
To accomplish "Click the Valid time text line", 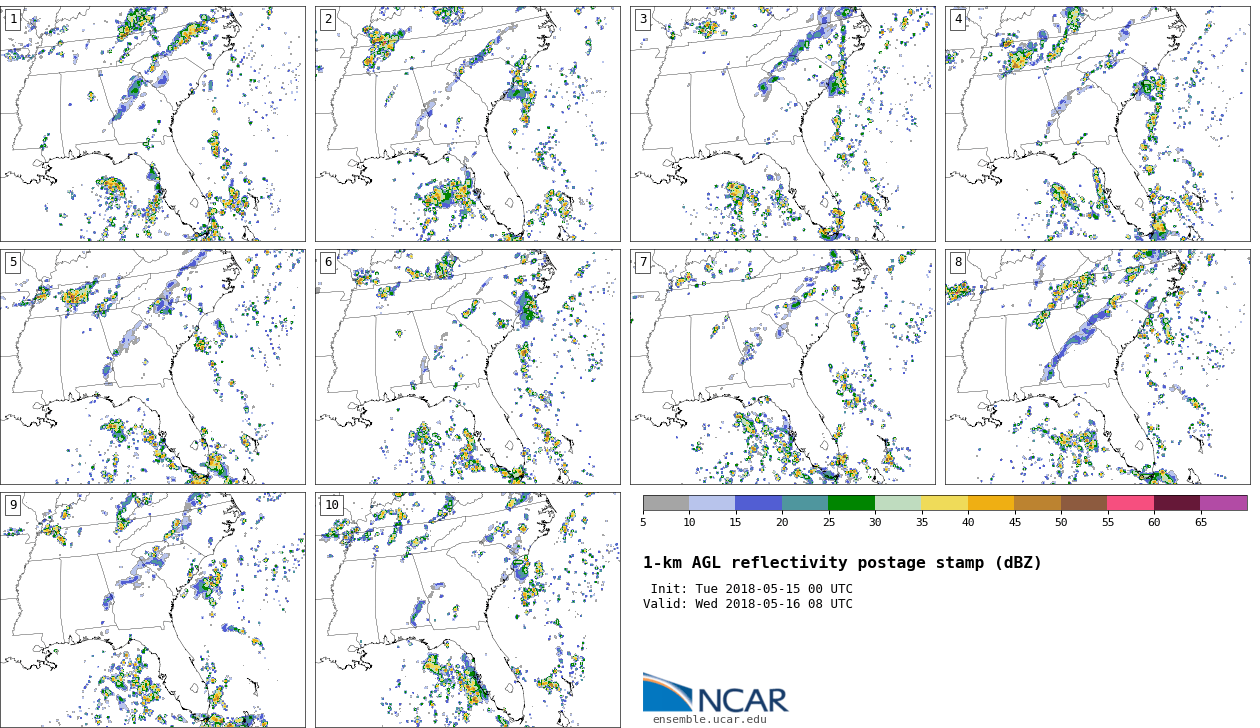I will coord(748,604).
